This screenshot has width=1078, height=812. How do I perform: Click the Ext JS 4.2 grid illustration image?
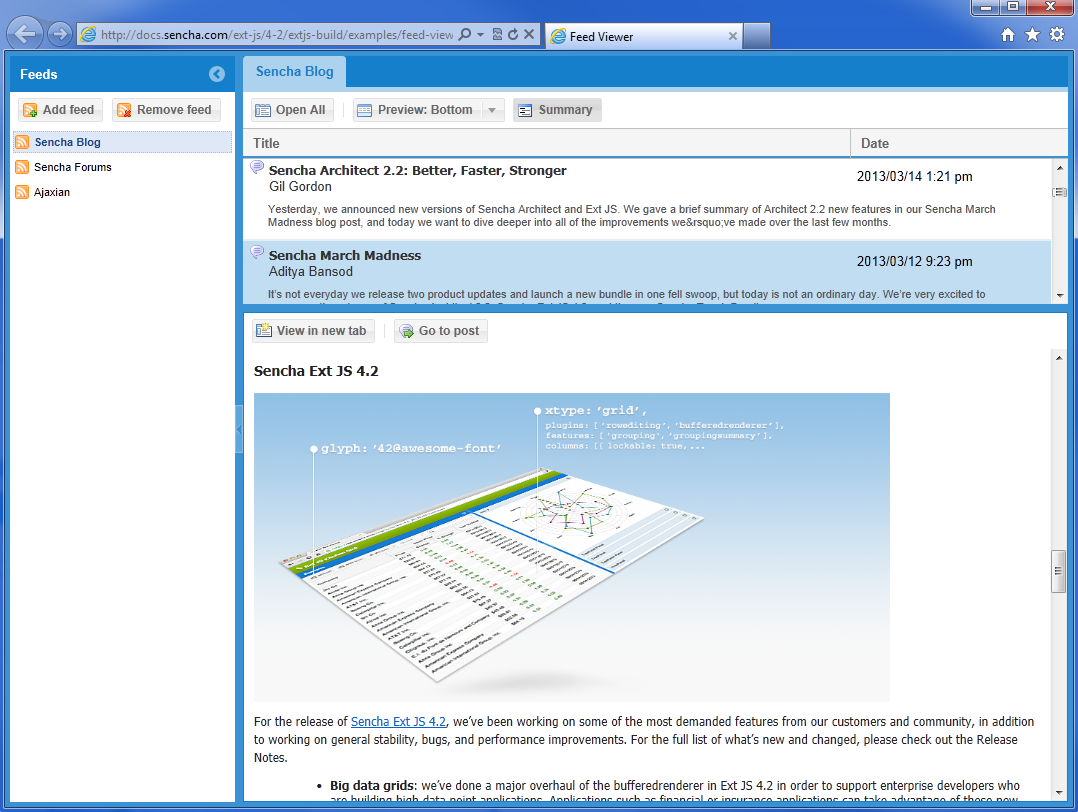point(571,547)
